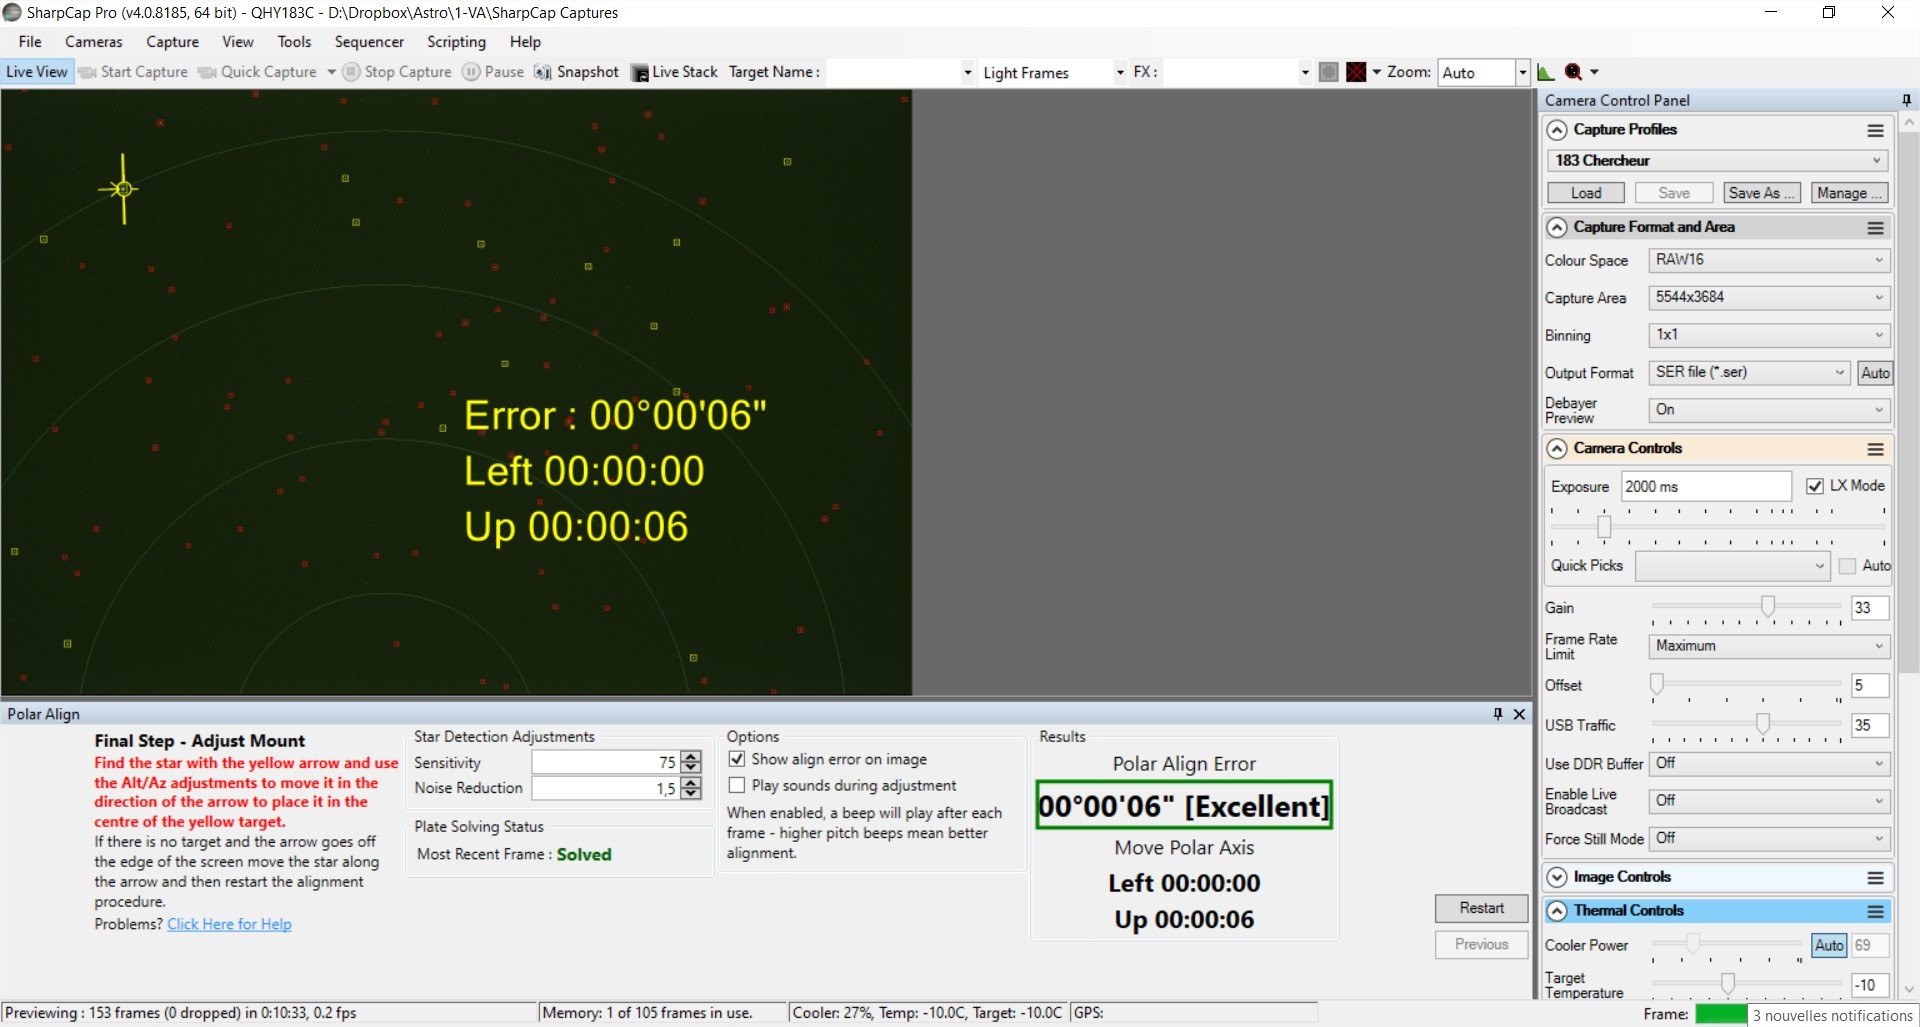Enable Play sounds during adjustment
The height and width of the screenshot is (1027, 1920).
tap(737, 785)
